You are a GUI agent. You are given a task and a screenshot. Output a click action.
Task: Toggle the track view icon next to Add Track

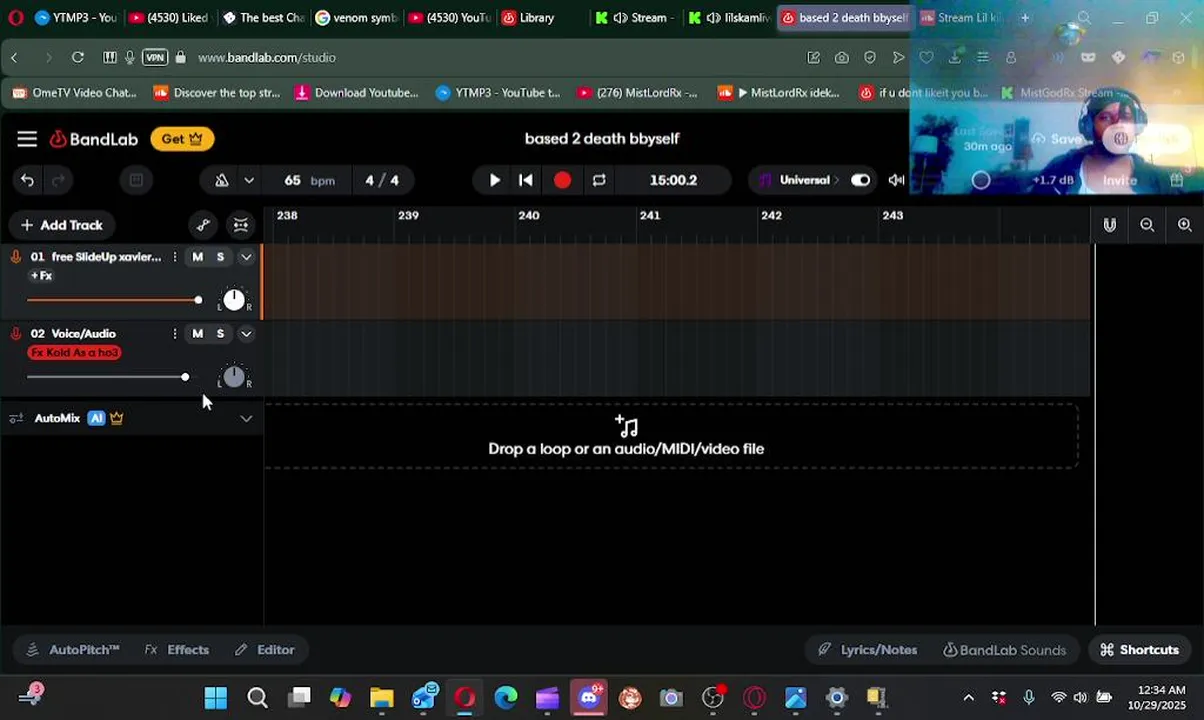coord(240,225)
